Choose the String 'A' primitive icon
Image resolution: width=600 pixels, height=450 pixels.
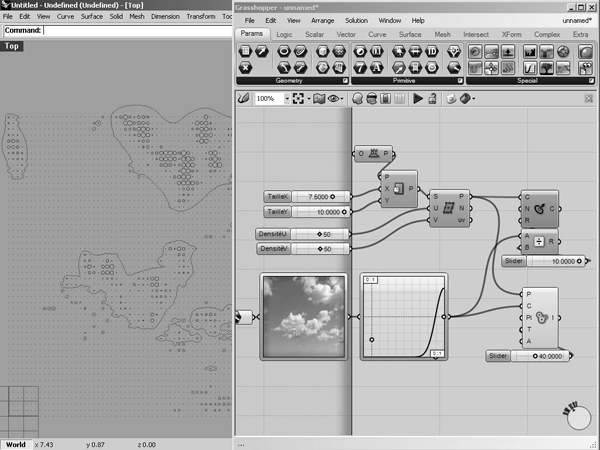[377, 68]
